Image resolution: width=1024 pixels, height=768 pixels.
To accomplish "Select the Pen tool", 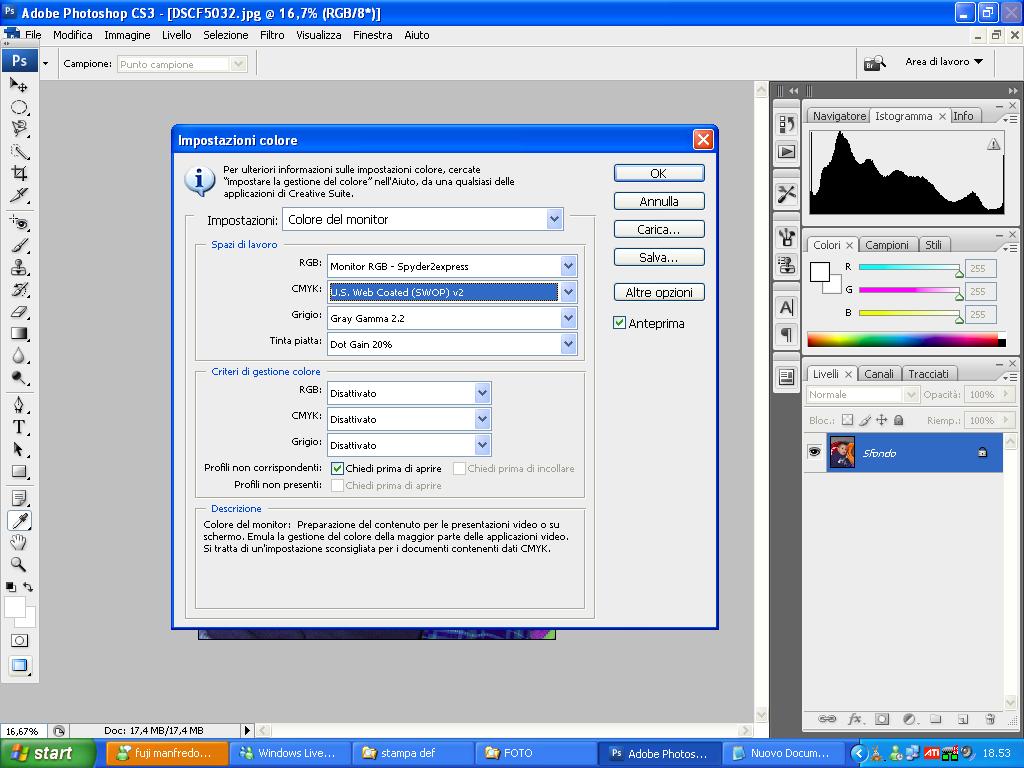I will (19, 405).
